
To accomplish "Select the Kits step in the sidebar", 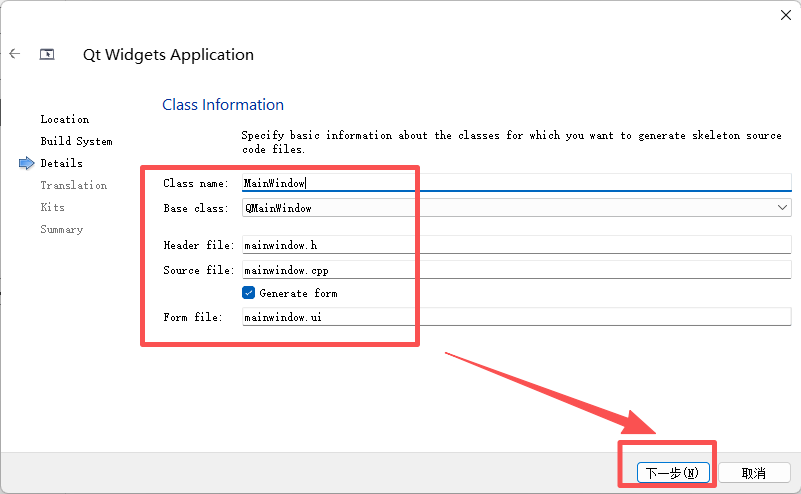I will [53, 207].
